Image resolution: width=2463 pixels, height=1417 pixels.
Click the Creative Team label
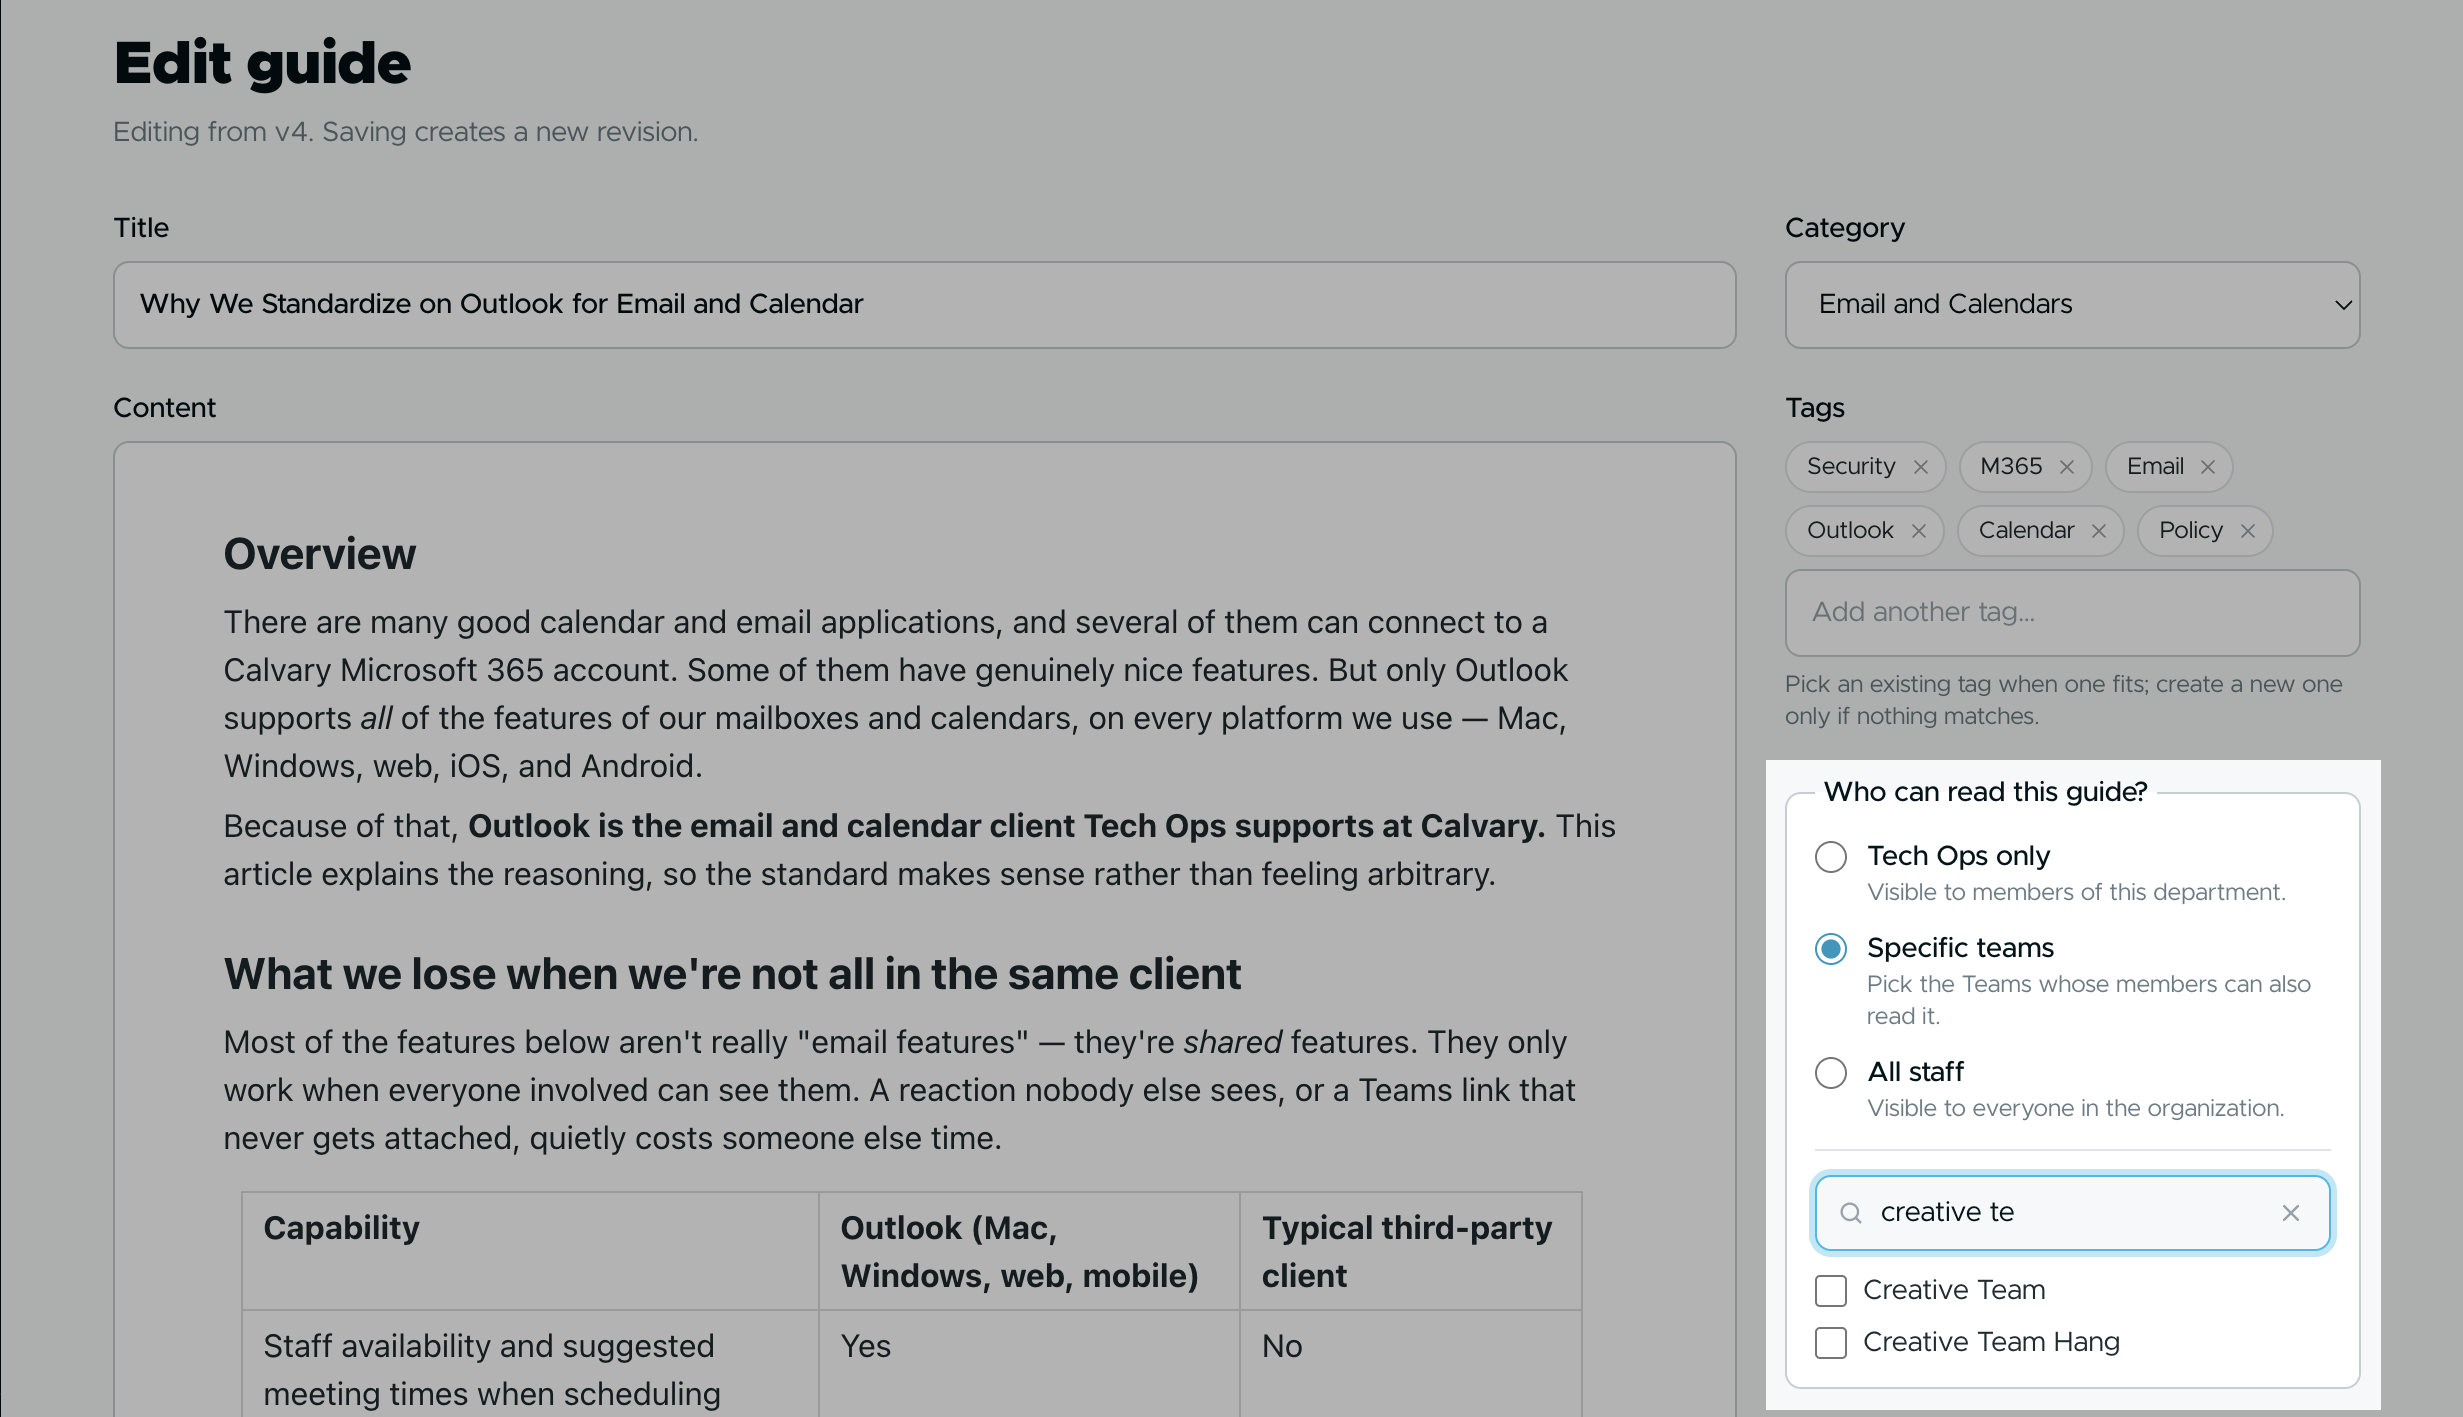point(1954,1290)
